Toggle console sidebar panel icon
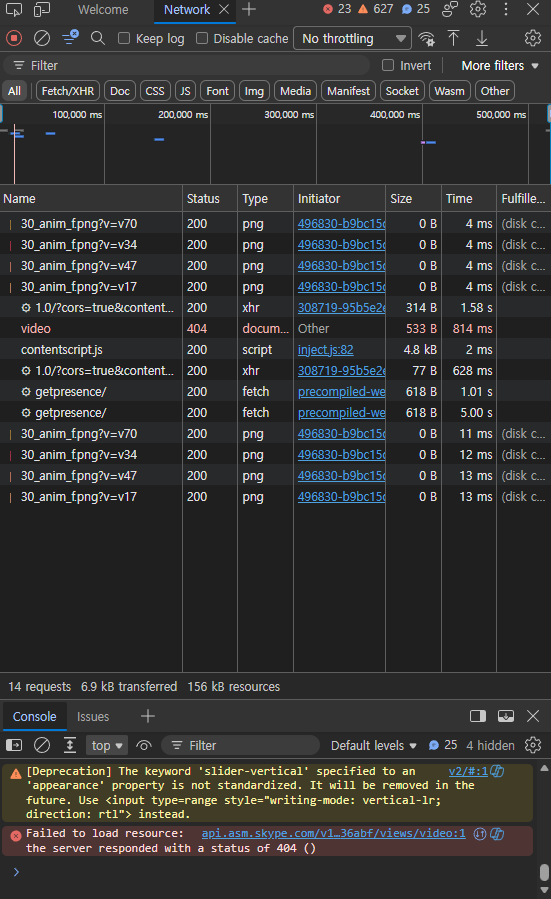 click(x=14, y=745)
